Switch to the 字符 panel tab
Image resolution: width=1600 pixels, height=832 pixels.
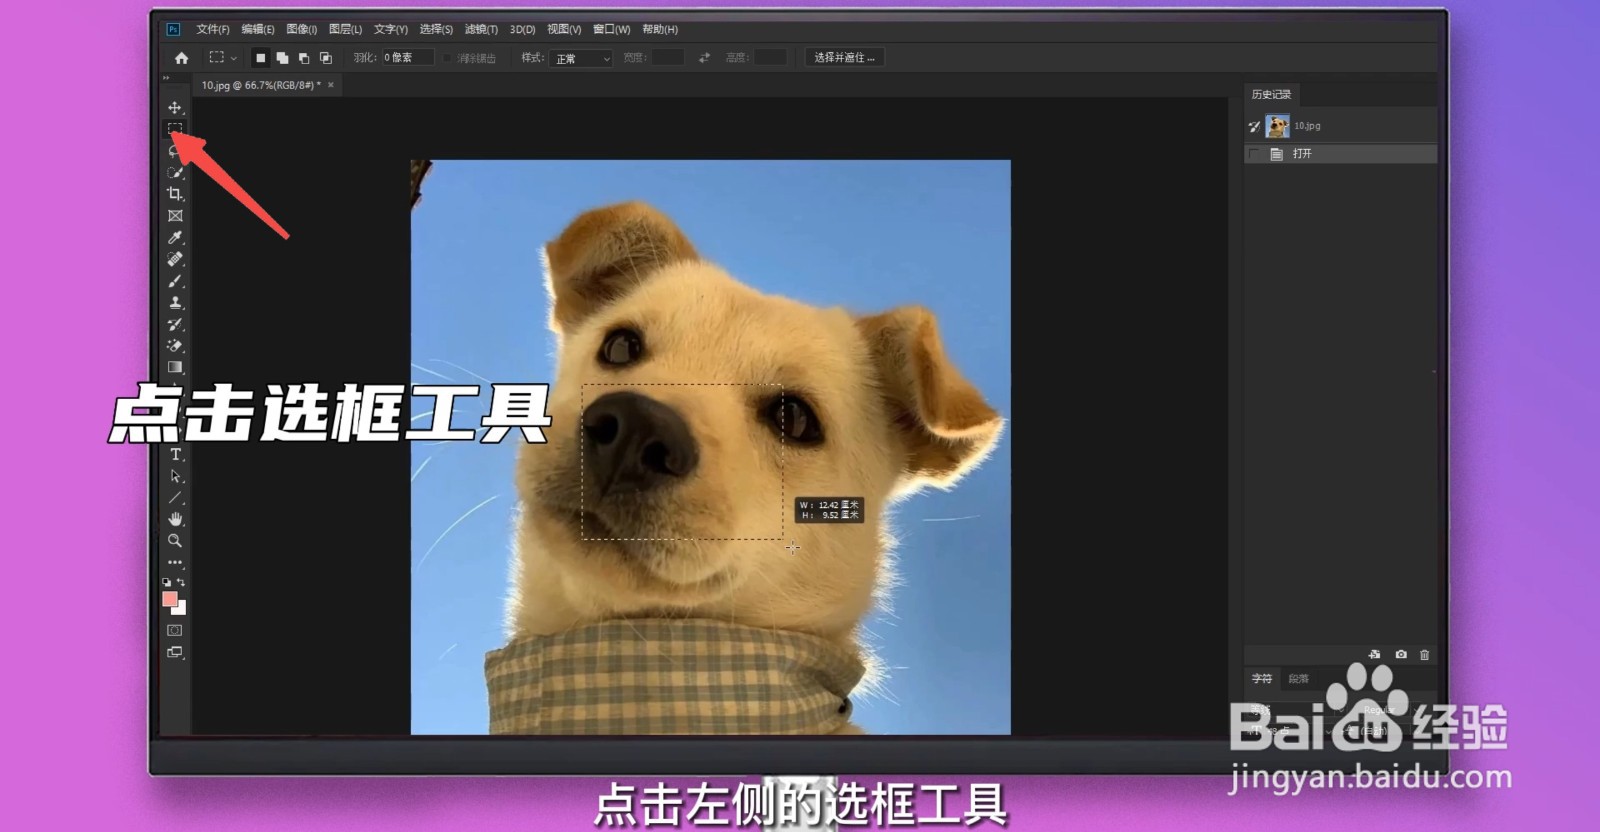1262,679
